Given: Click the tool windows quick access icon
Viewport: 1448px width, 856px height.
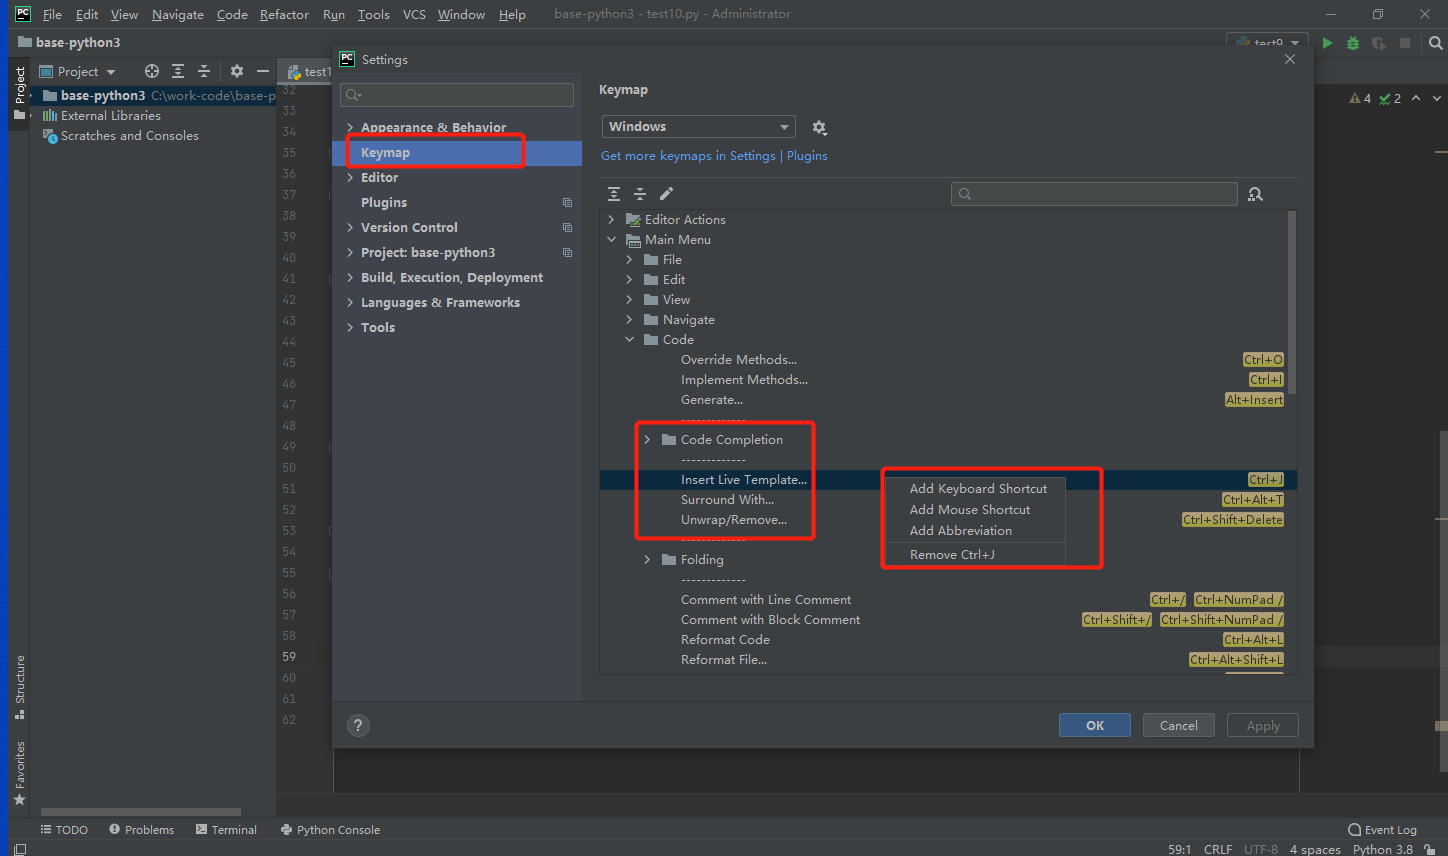Looking at the screenshot, I should [20, 849].
